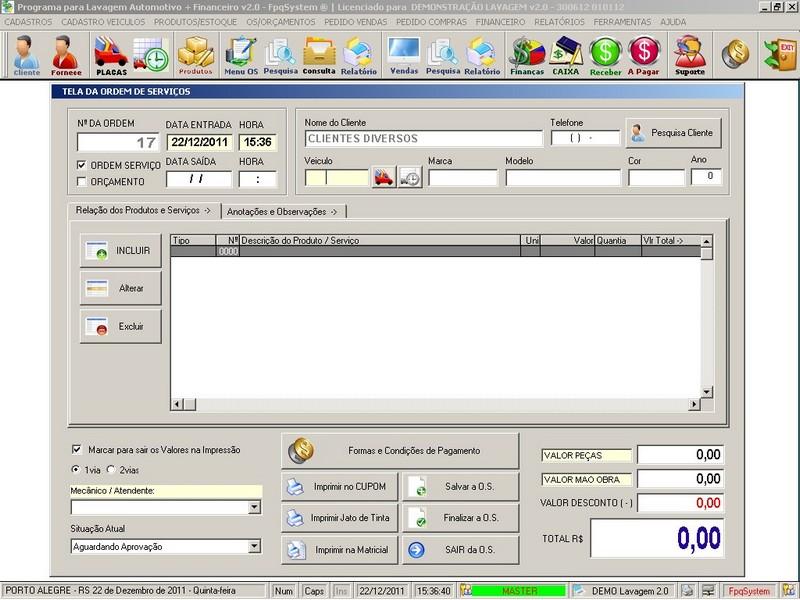Open the Vendas monitor icon
The width and height of the screenshot is (800, 600).
pyautogui.click(x=404, y=55)
